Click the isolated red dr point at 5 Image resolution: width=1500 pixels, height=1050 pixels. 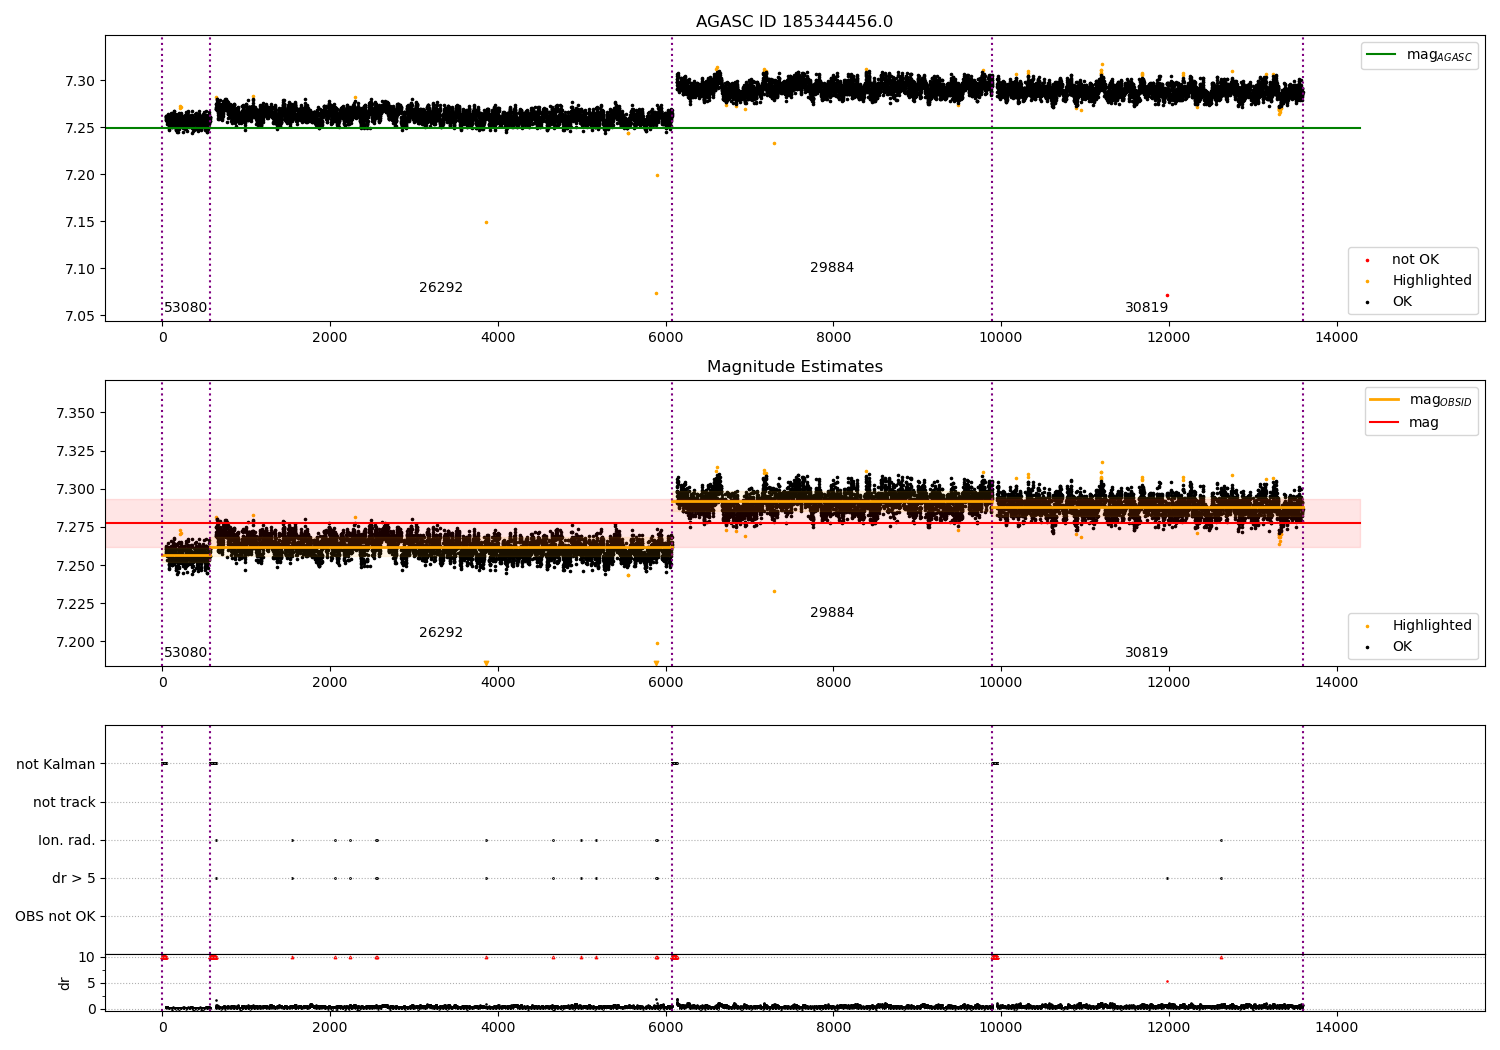[1167, 982]
